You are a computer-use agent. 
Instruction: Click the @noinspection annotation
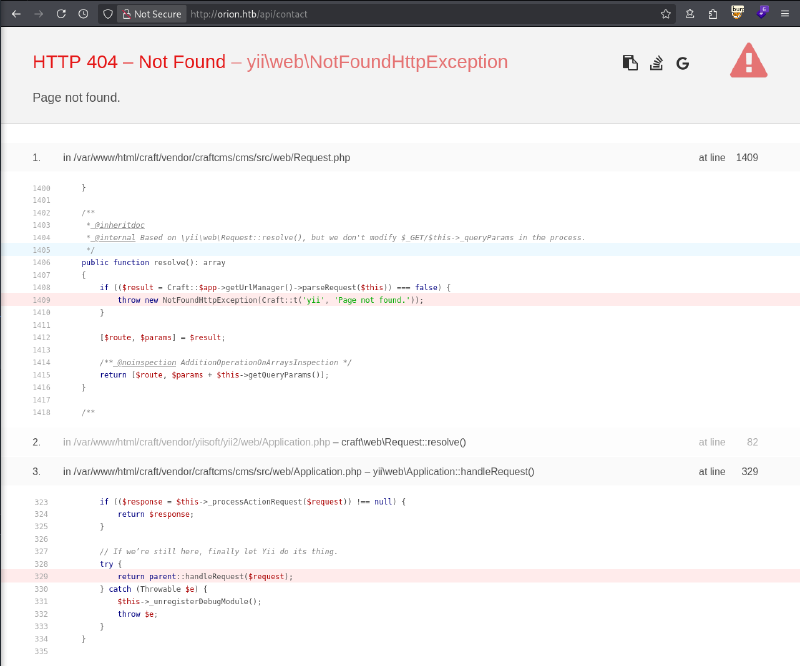coord(146,362)
